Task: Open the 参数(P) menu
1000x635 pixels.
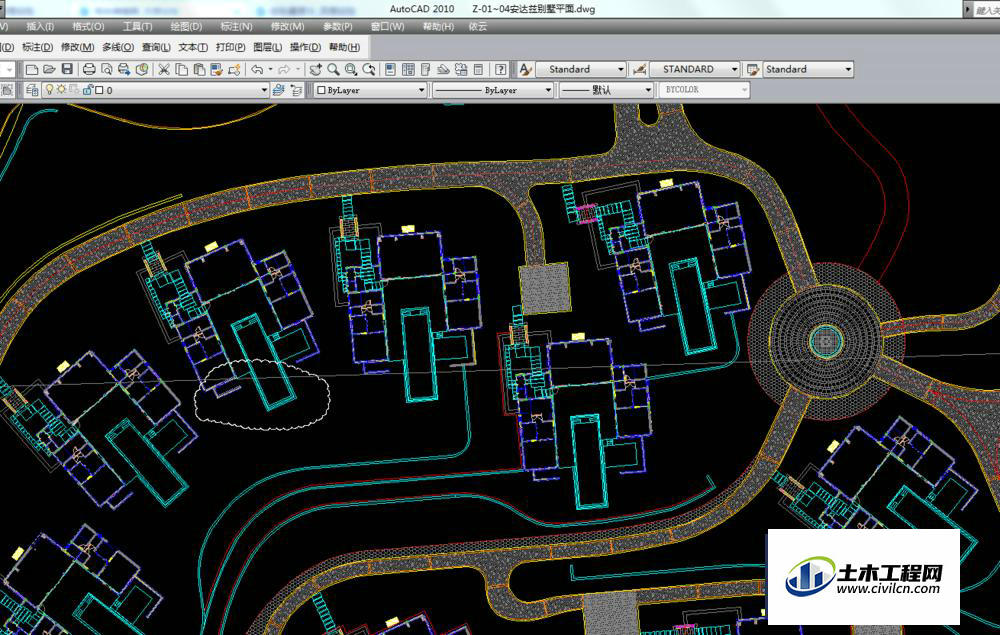Action: tap(337, 27)
